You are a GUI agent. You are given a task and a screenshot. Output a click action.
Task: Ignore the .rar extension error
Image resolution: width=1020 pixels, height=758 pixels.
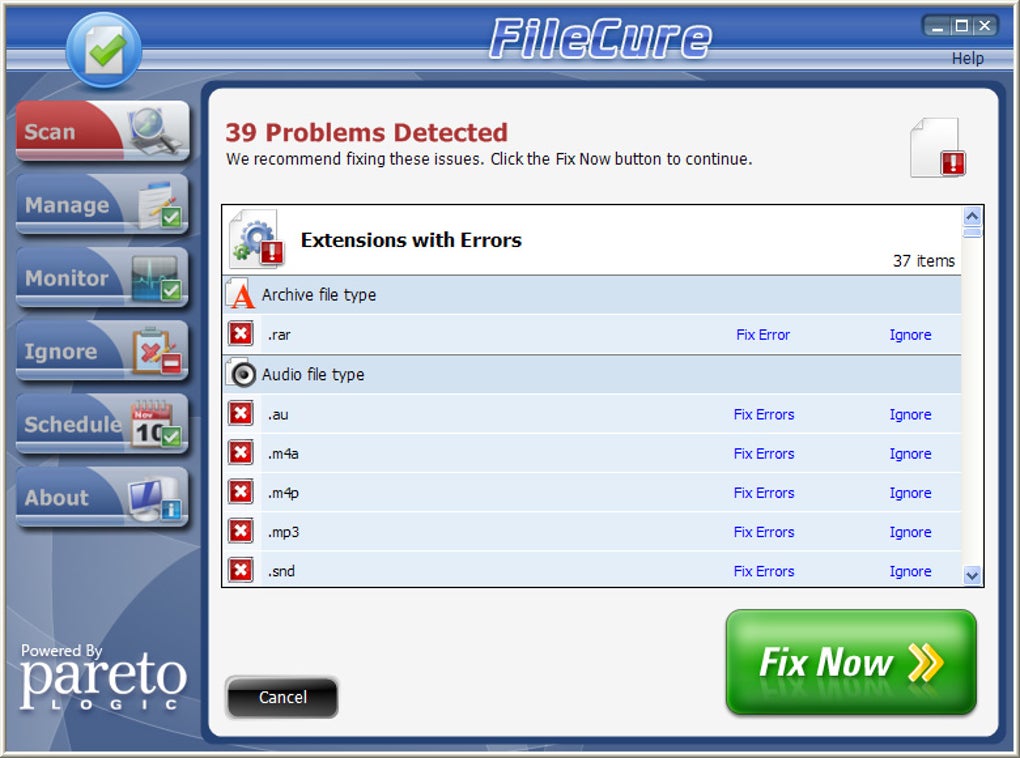pos(910,335)
